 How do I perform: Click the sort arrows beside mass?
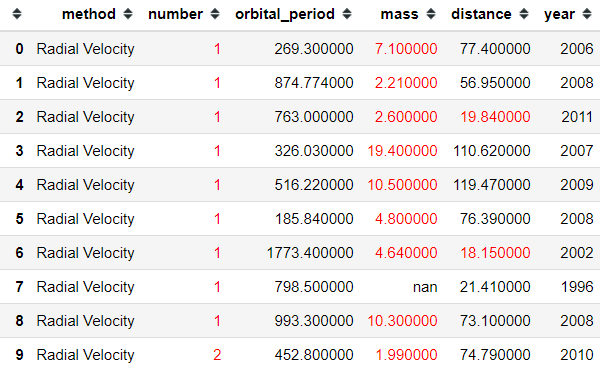tap(431, 14)
